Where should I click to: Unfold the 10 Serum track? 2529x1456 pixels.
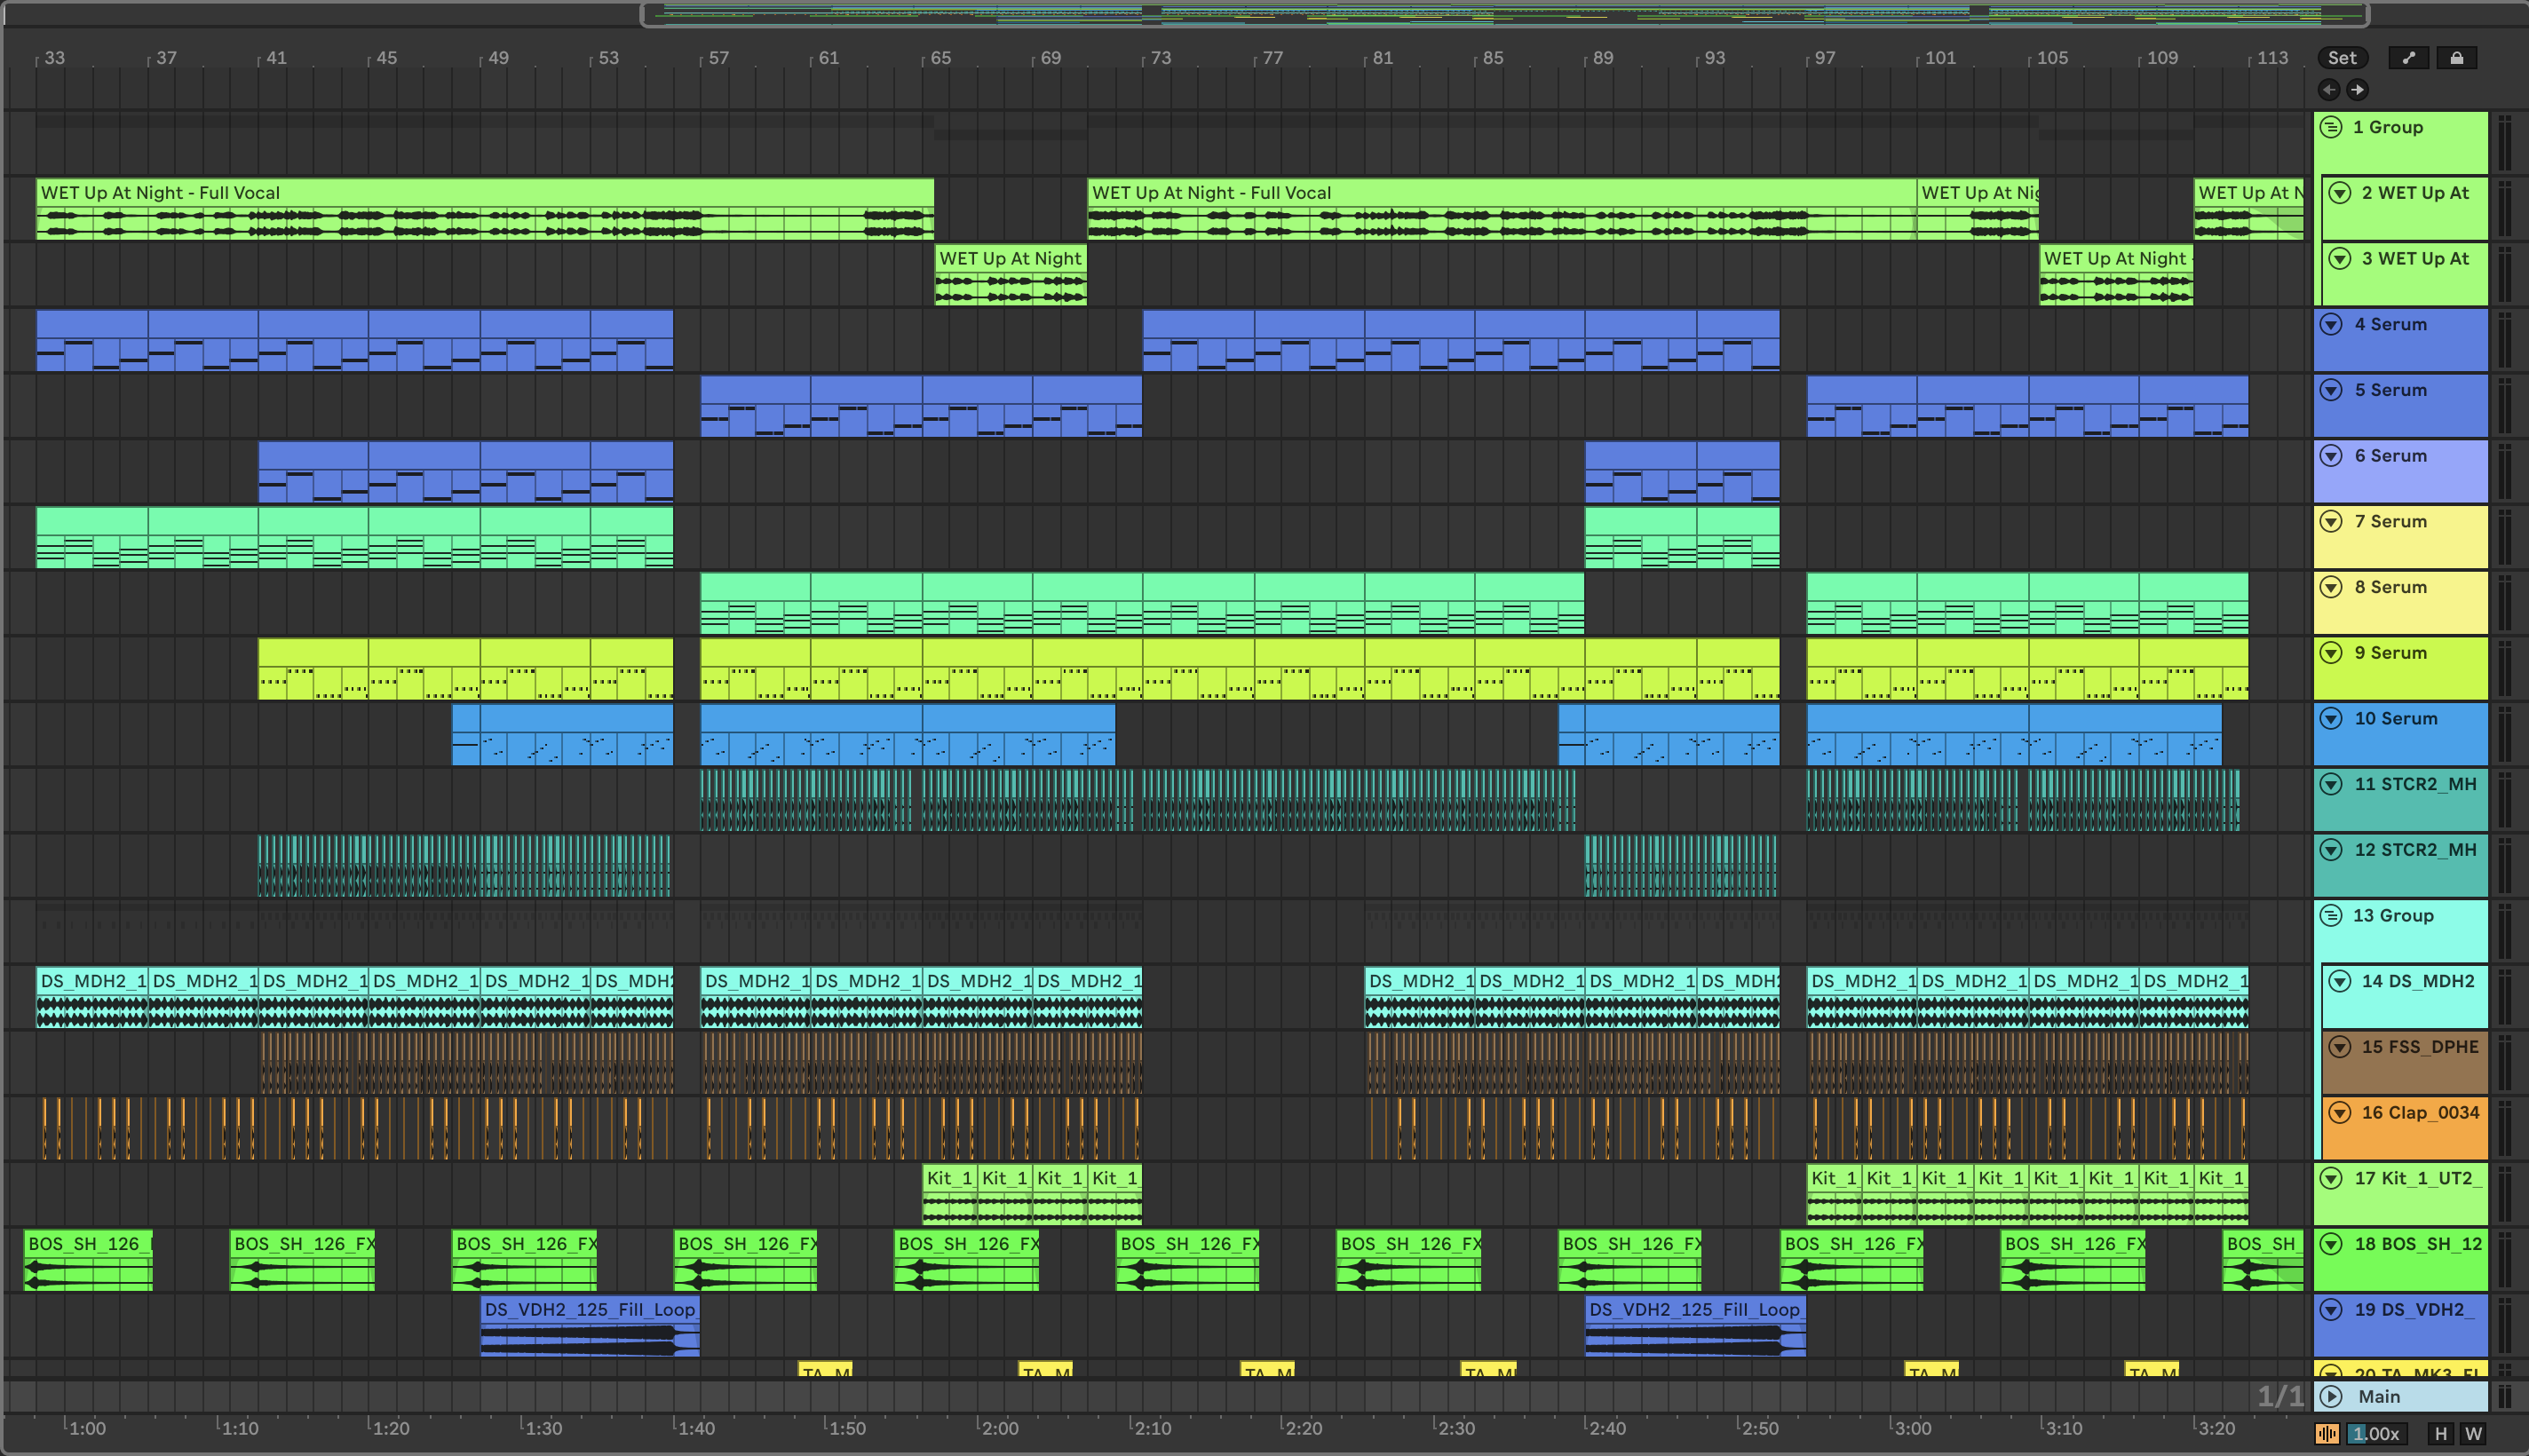coord(2331,718)
